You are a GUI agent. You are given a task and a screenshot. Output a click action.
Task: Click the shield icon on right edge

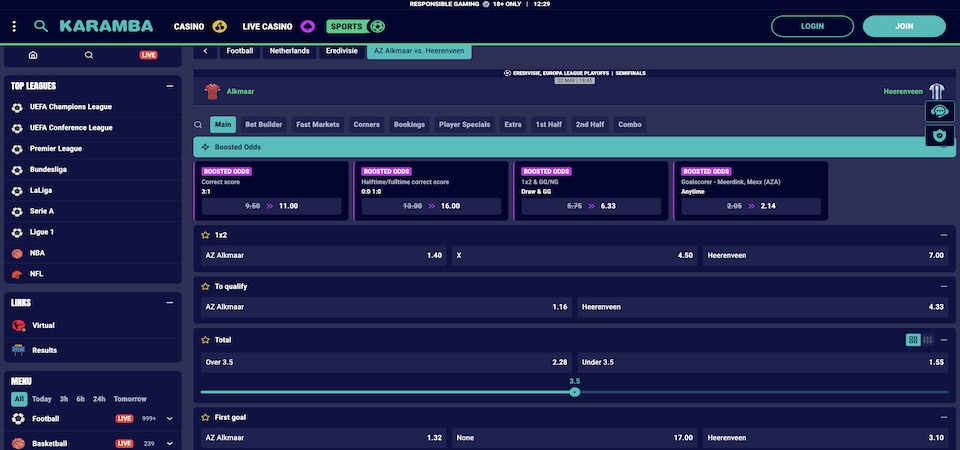(939, 135)
